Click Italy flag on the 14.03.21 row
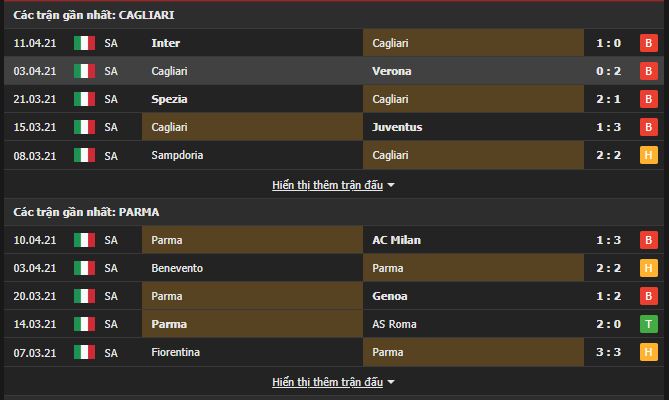 tap(84, 324)
